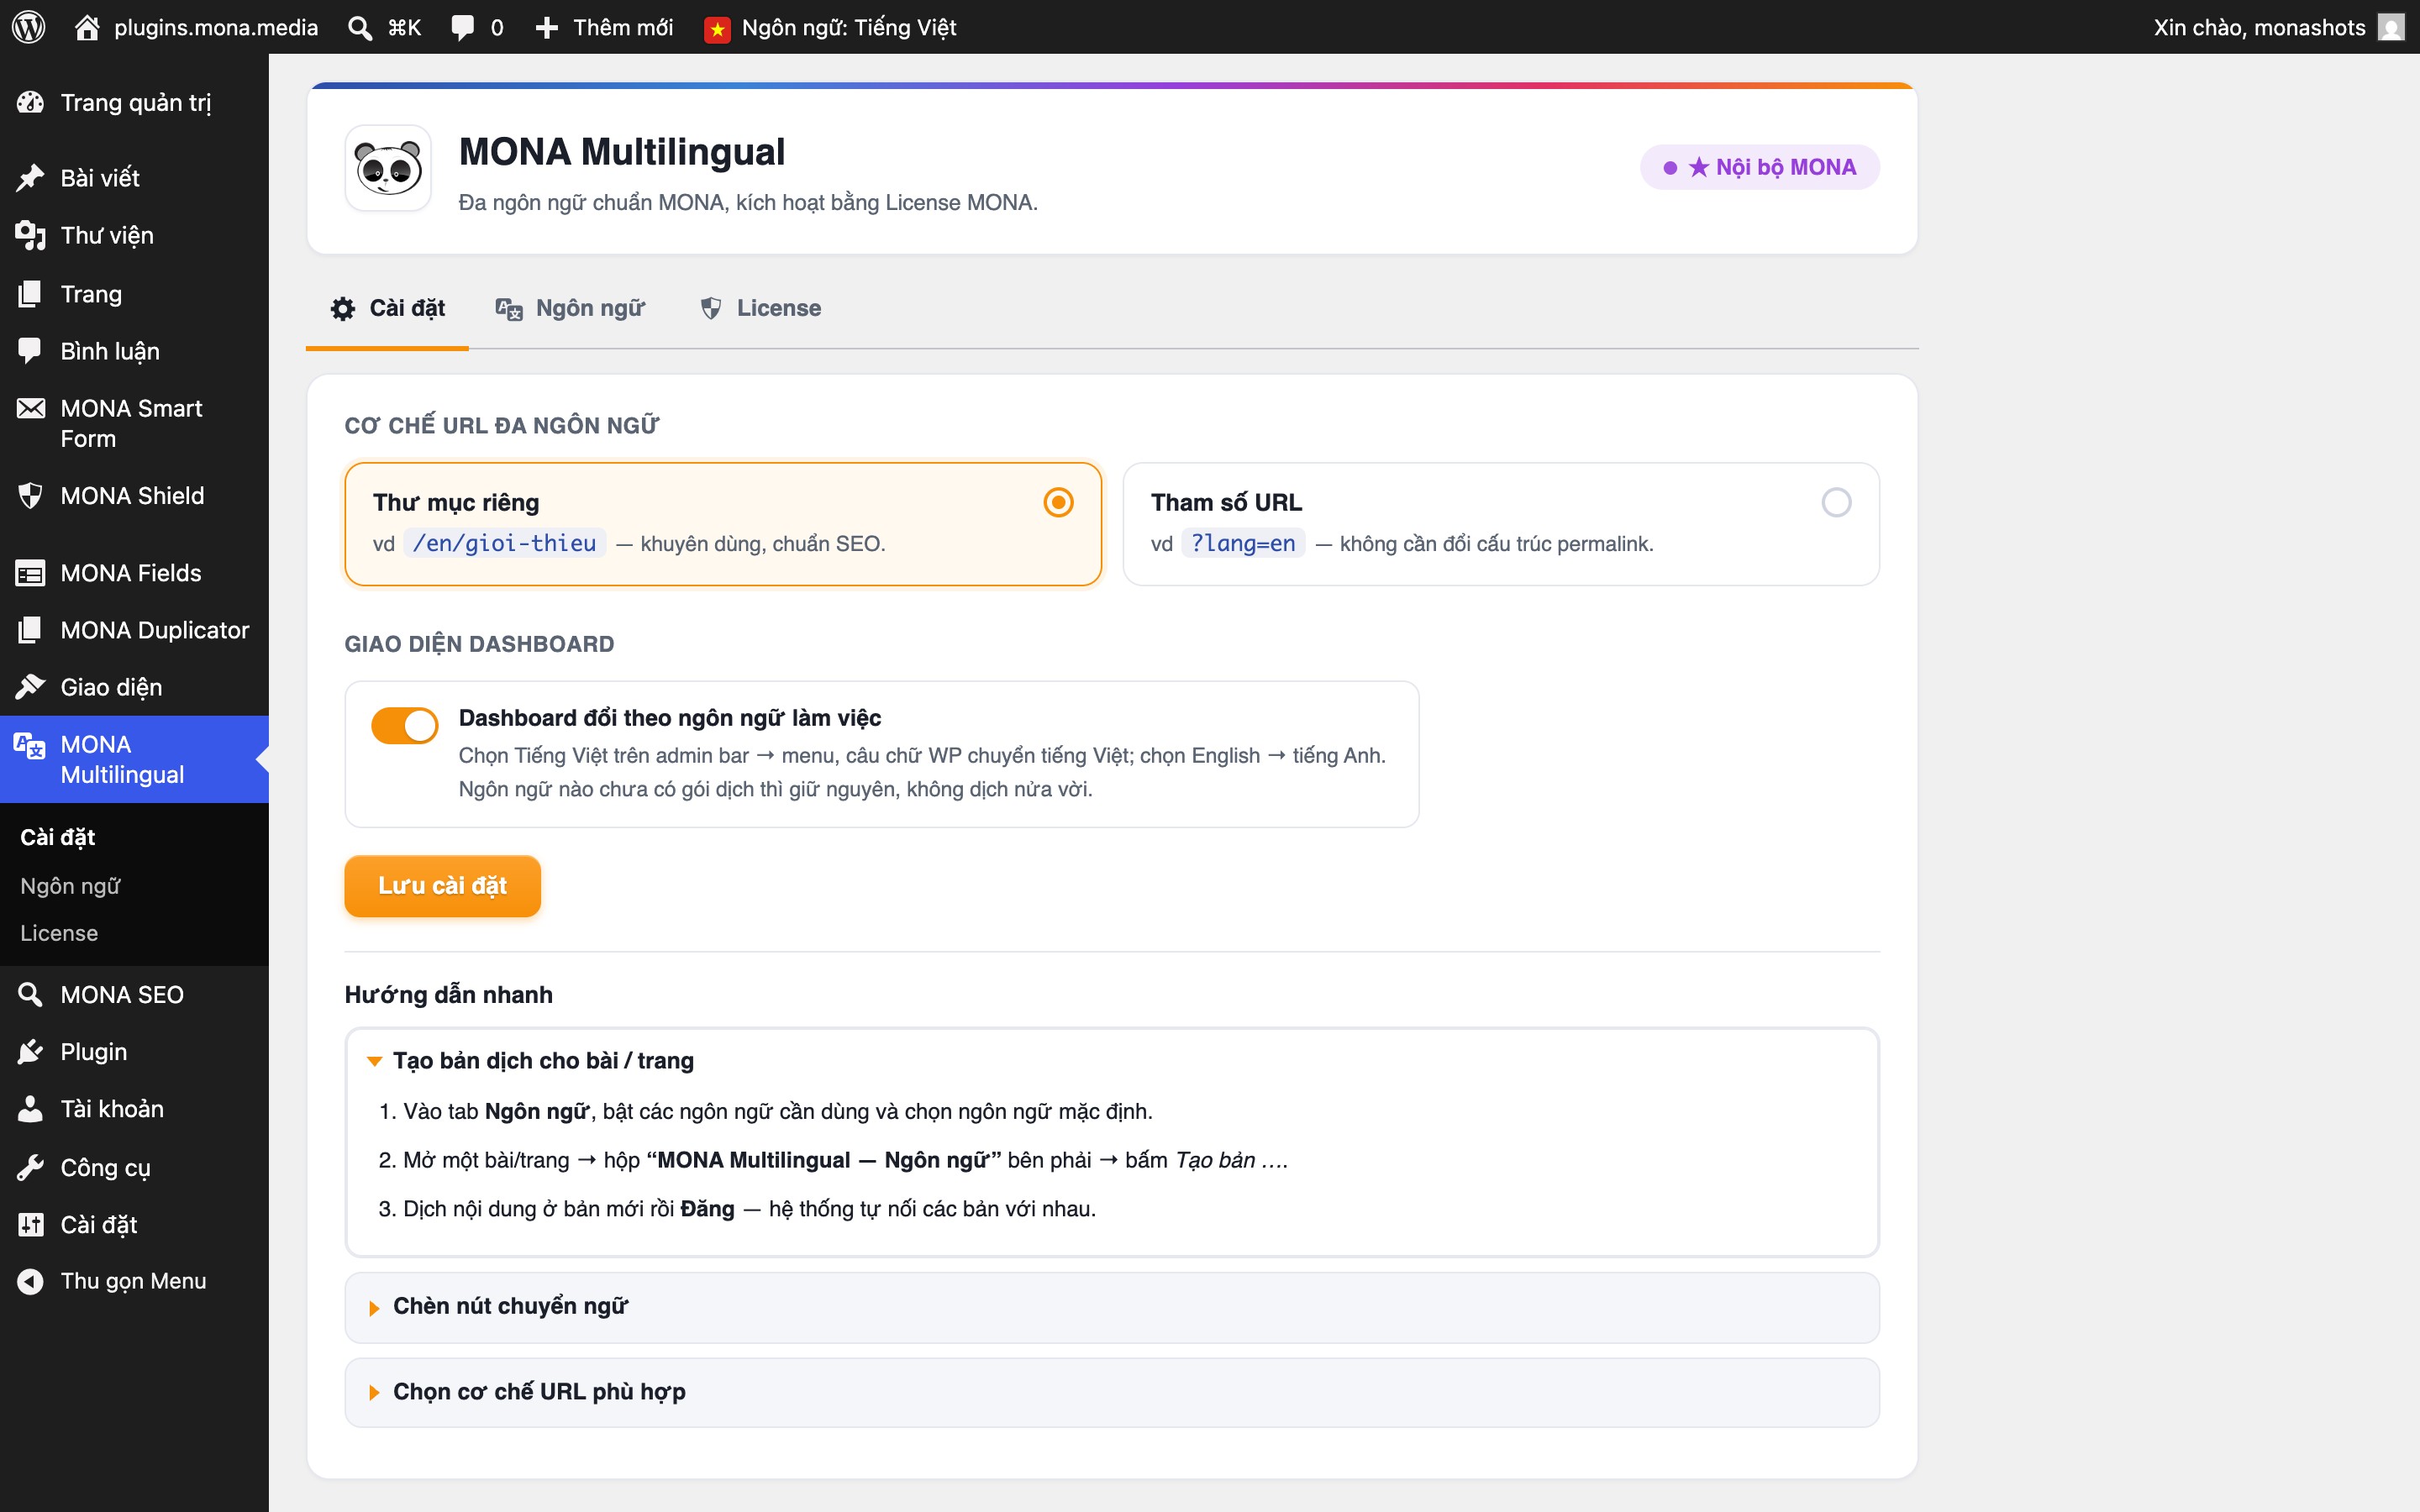Switch to the License tab
The height and width of the screenshot is (1512, 2420).
pyautogui.click(x=760, y=308)
